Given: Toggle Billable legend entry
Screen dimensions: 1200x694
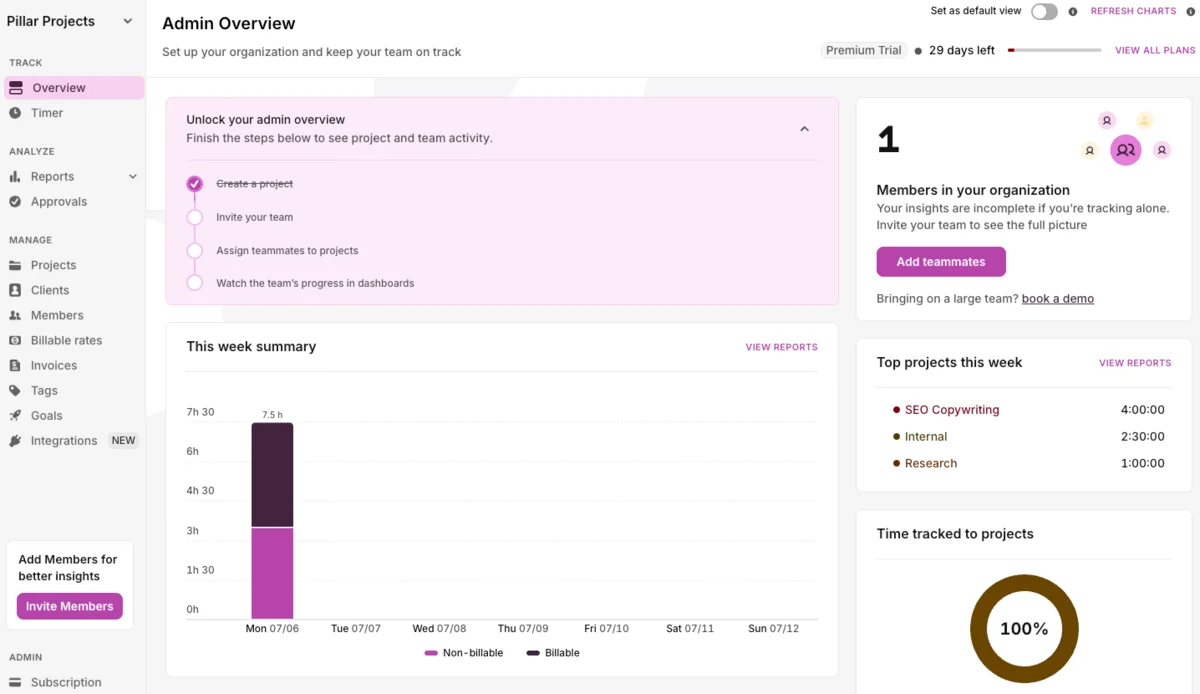Looking at the screenshot, I should pos(553,653).
